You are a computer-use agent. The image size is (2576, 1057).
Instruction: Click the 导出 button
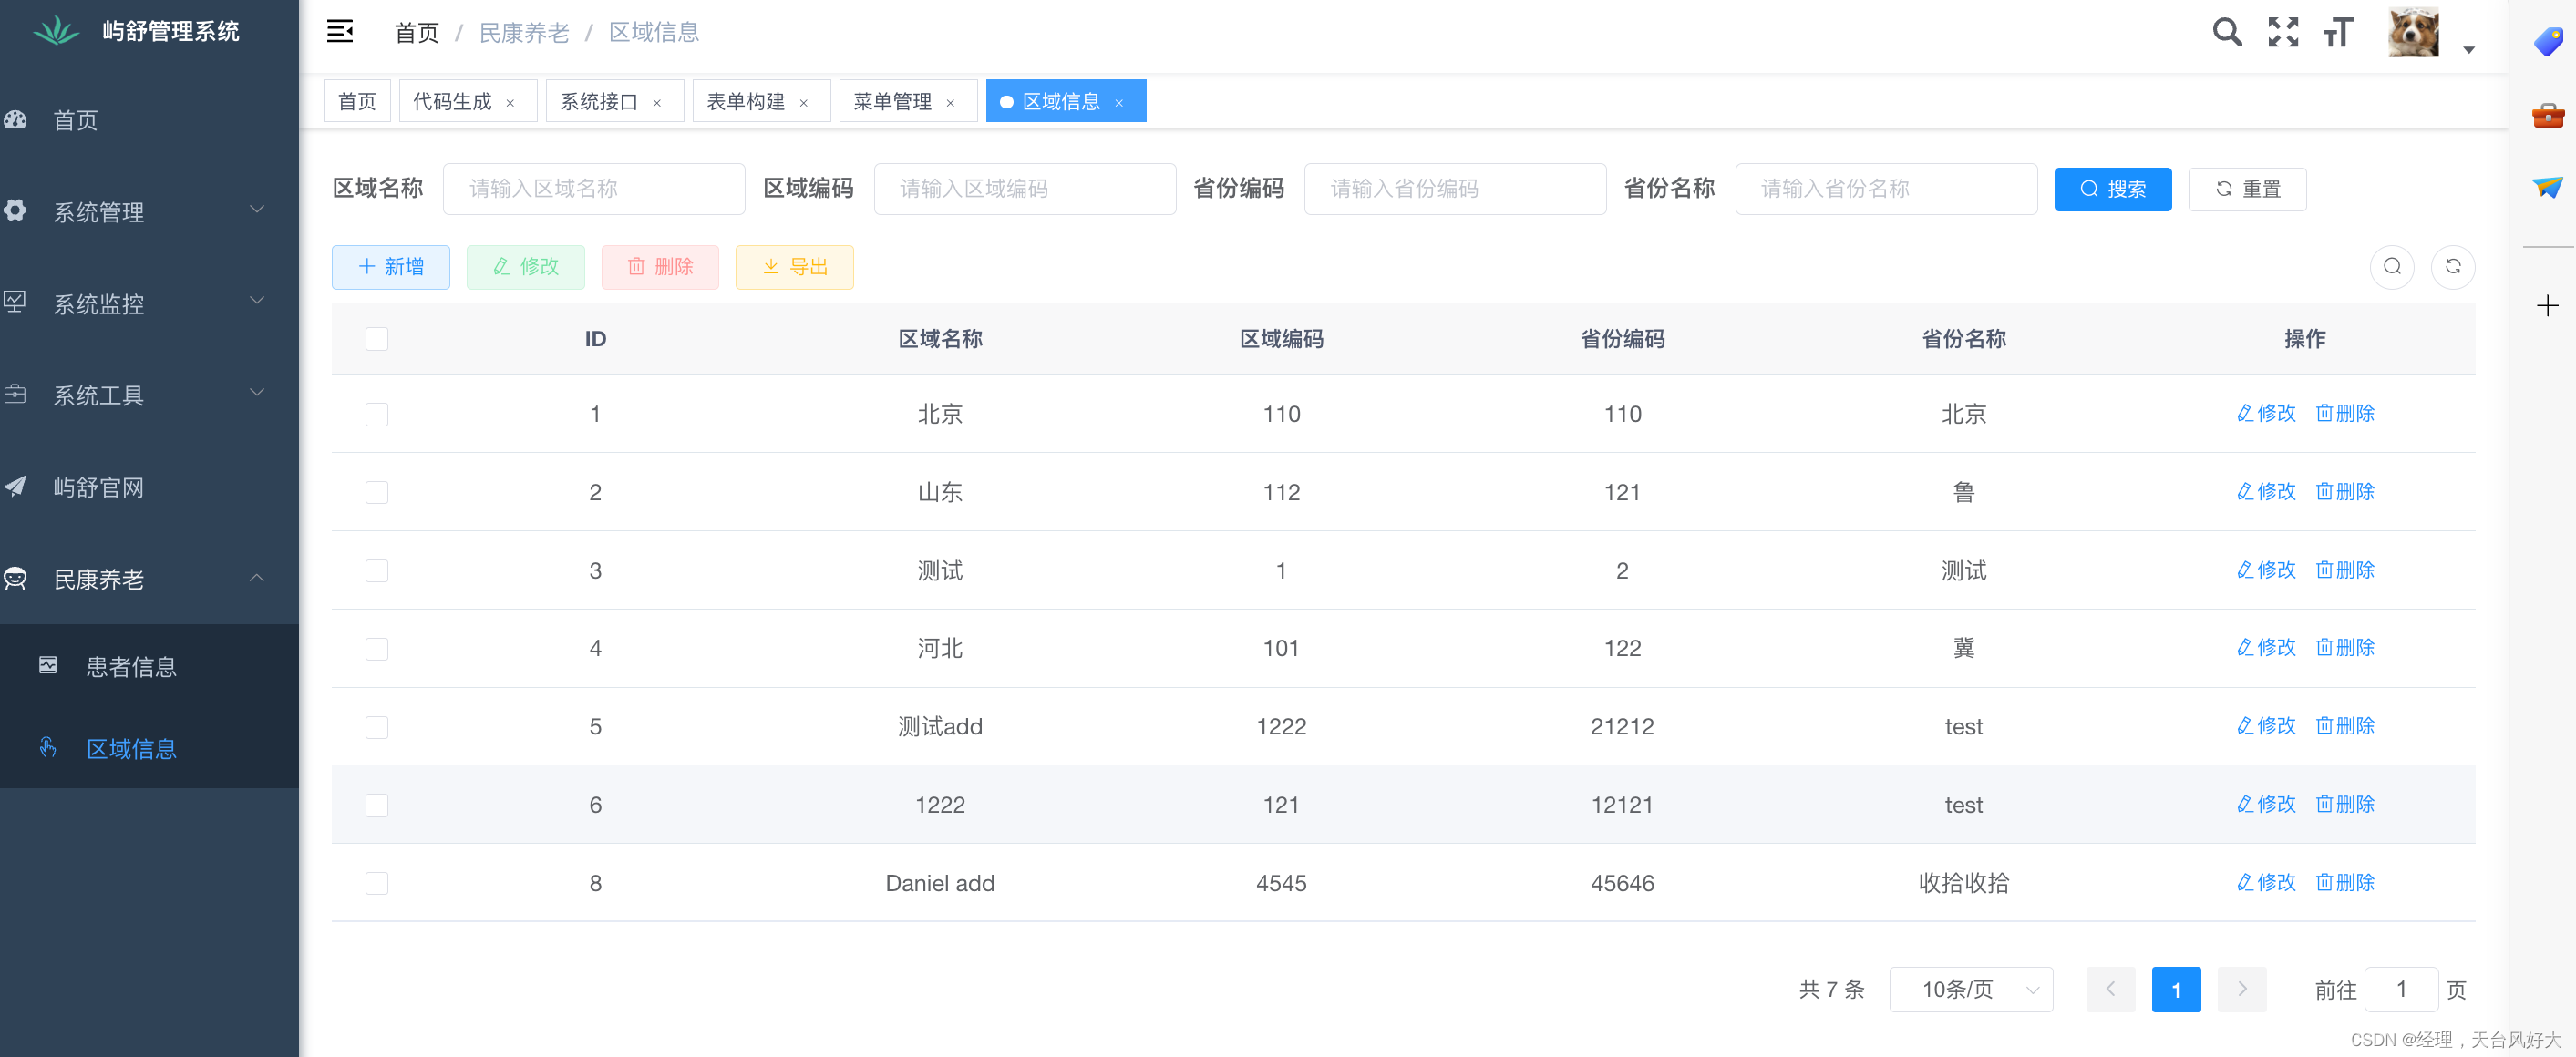click(x=795, y=267)
